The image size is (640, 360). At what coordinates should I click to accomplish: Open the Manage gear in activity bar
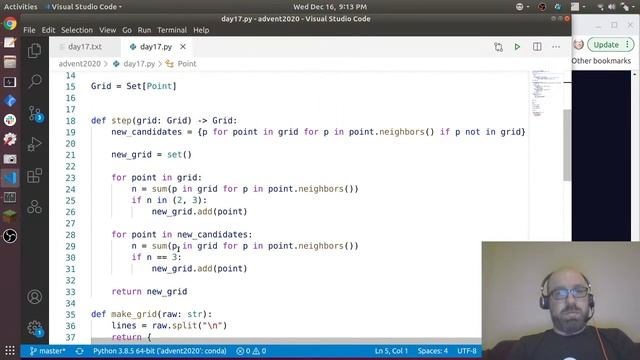[35, 328]
